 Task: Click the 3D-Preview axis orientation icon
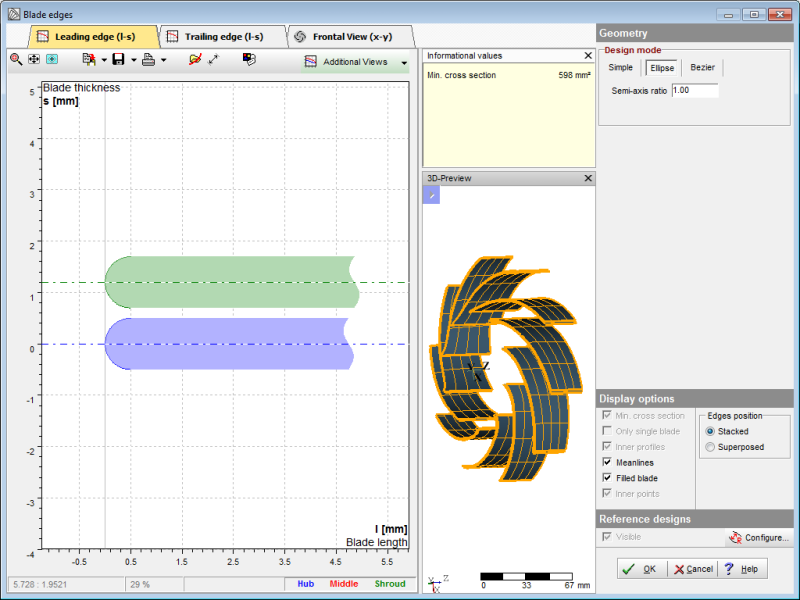tap(438, 584)
